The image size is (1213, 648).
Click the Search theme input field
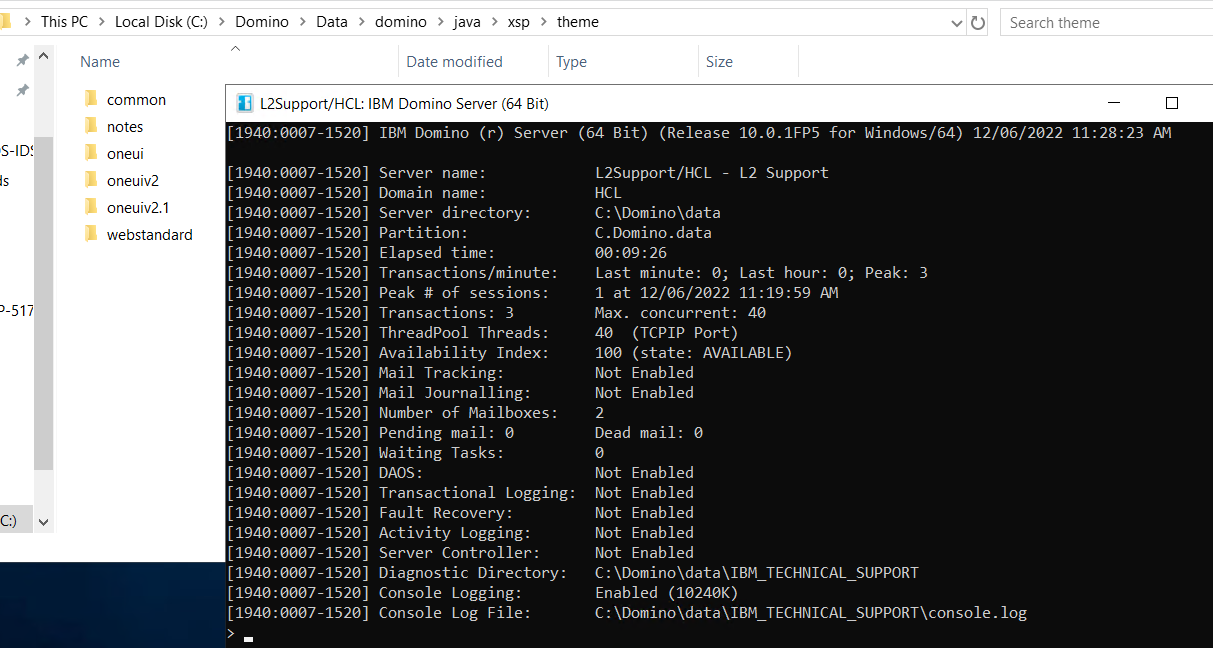point(1100,22)
